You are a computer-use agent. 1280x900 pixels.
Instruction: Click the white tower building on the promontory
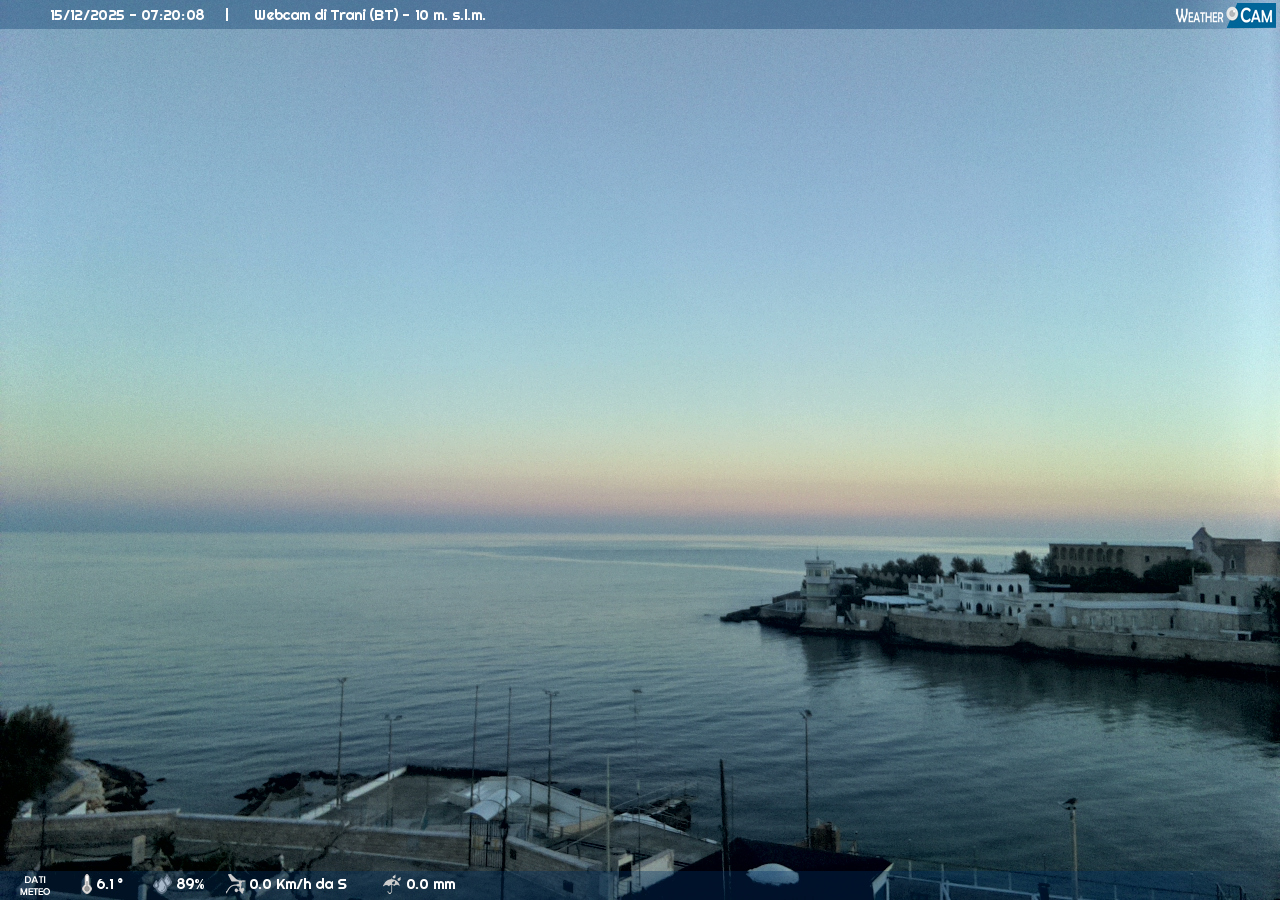click(819, 590)
